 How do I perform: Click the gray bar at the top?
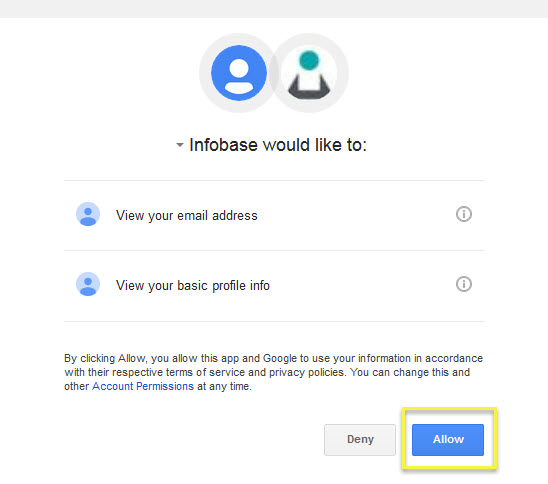click(274, 9)
